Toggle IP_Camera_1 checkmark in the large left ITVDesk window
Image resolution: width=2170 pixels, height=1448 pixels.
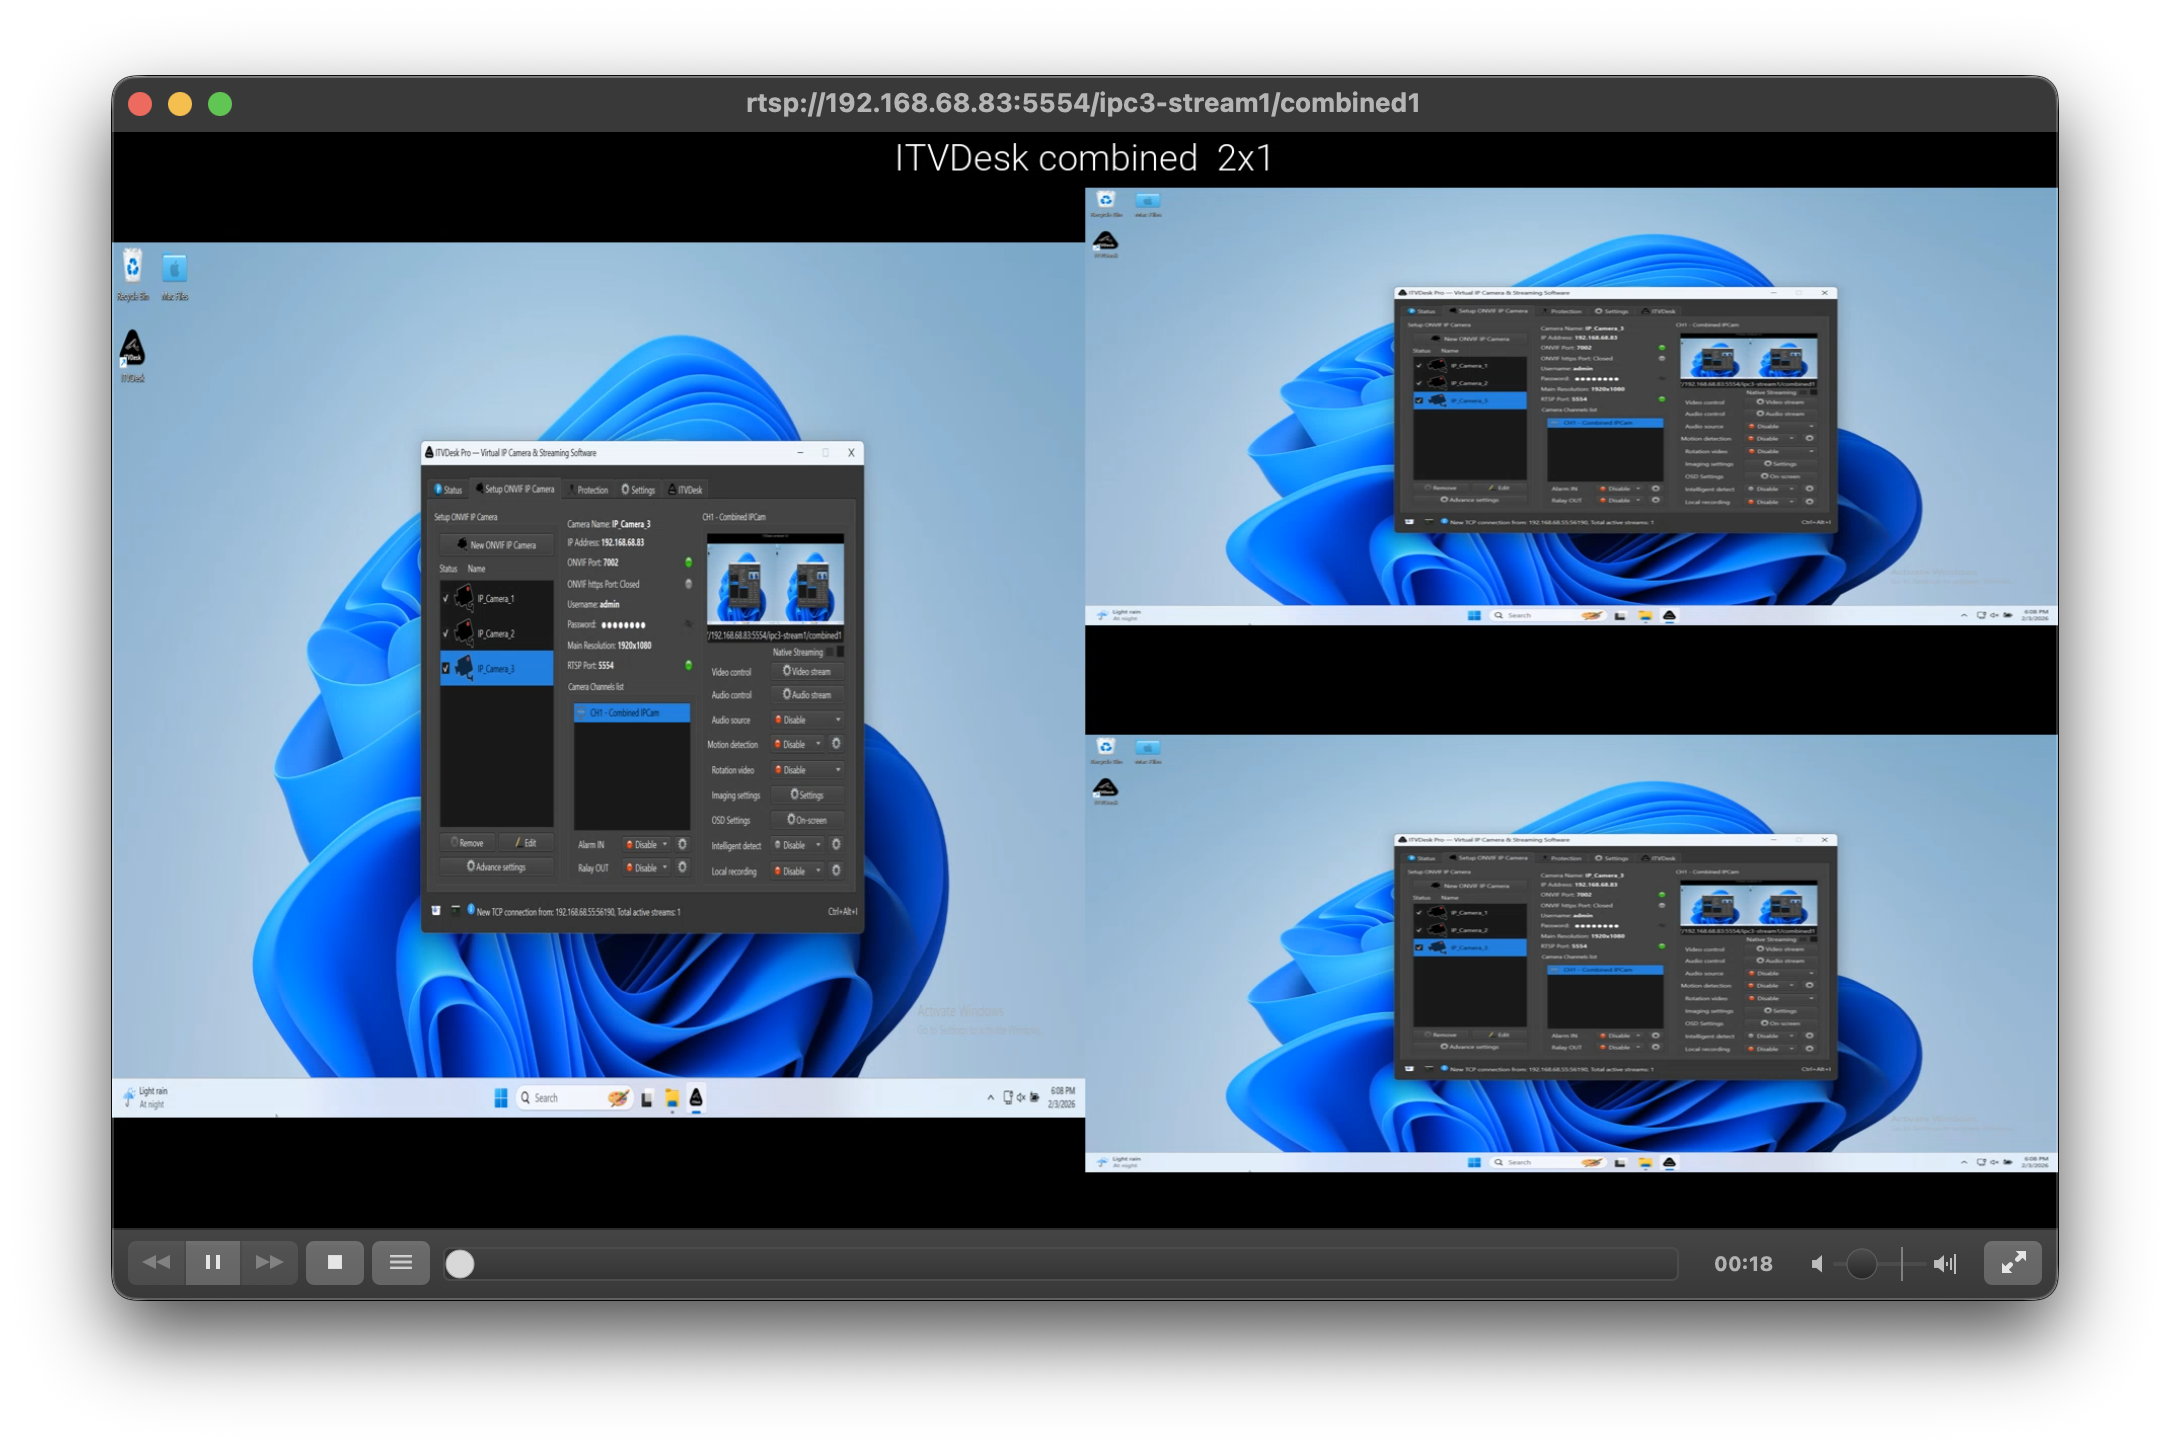point(446,598)
